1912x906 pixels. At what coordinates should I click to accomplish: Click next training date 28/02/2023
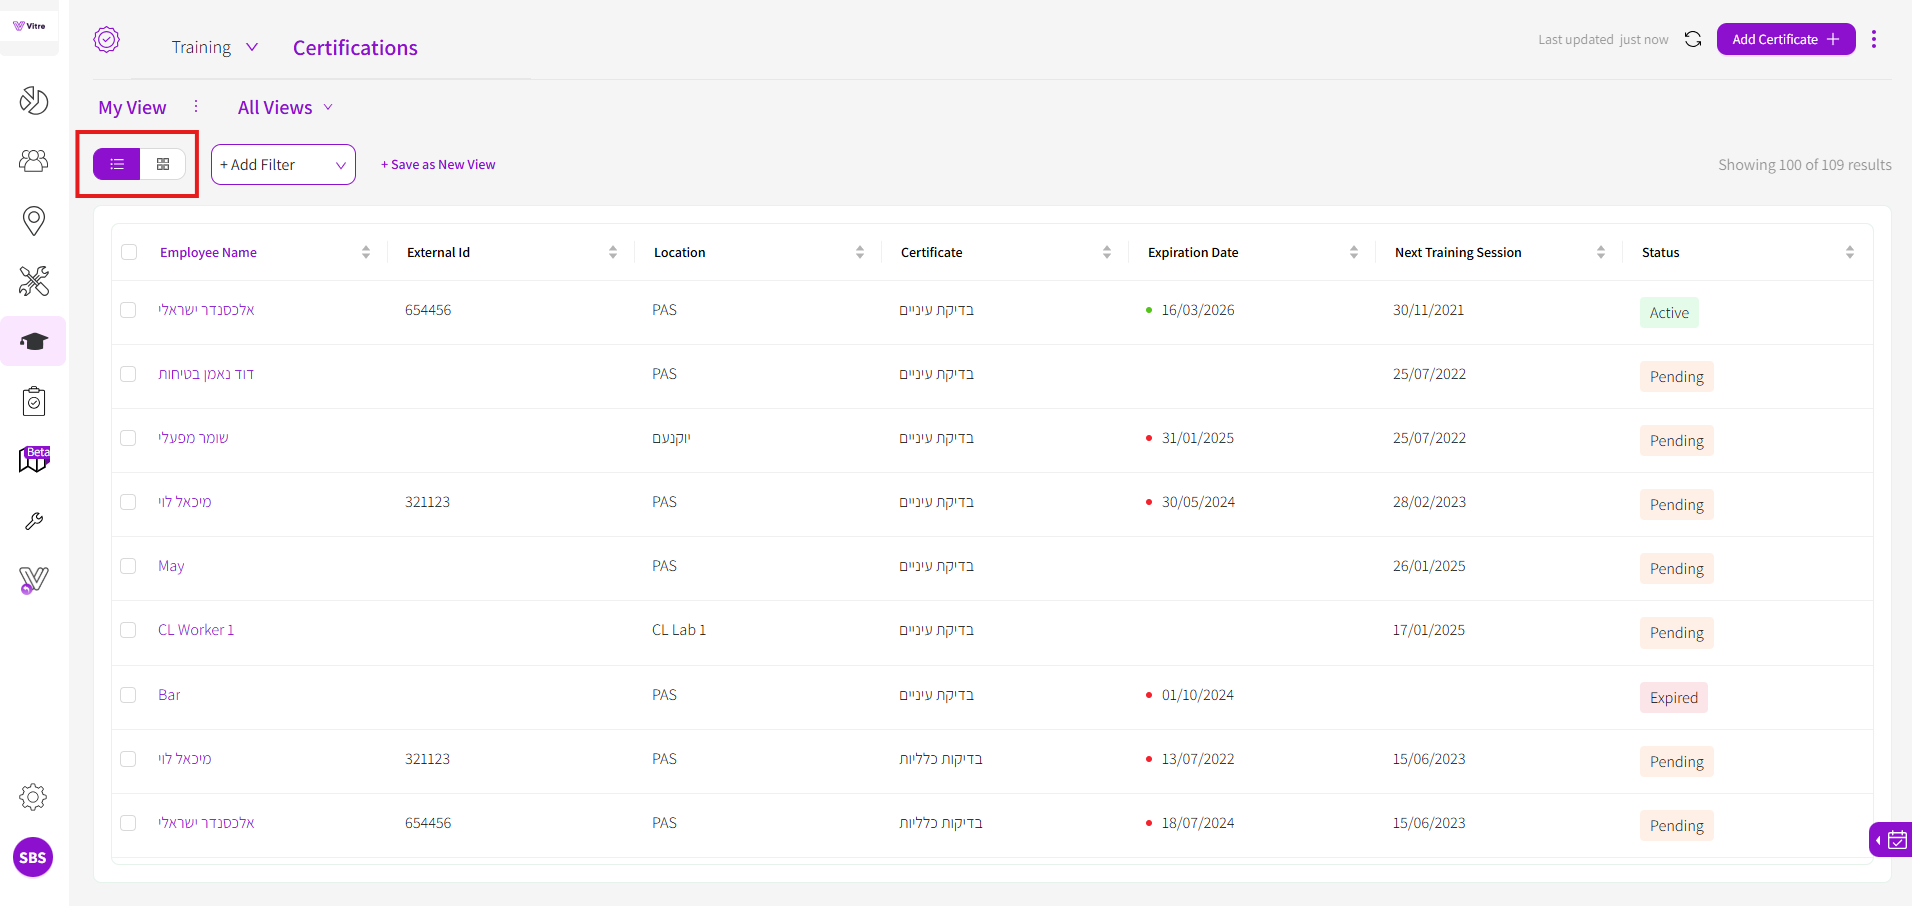click(x=1429, y=502)
